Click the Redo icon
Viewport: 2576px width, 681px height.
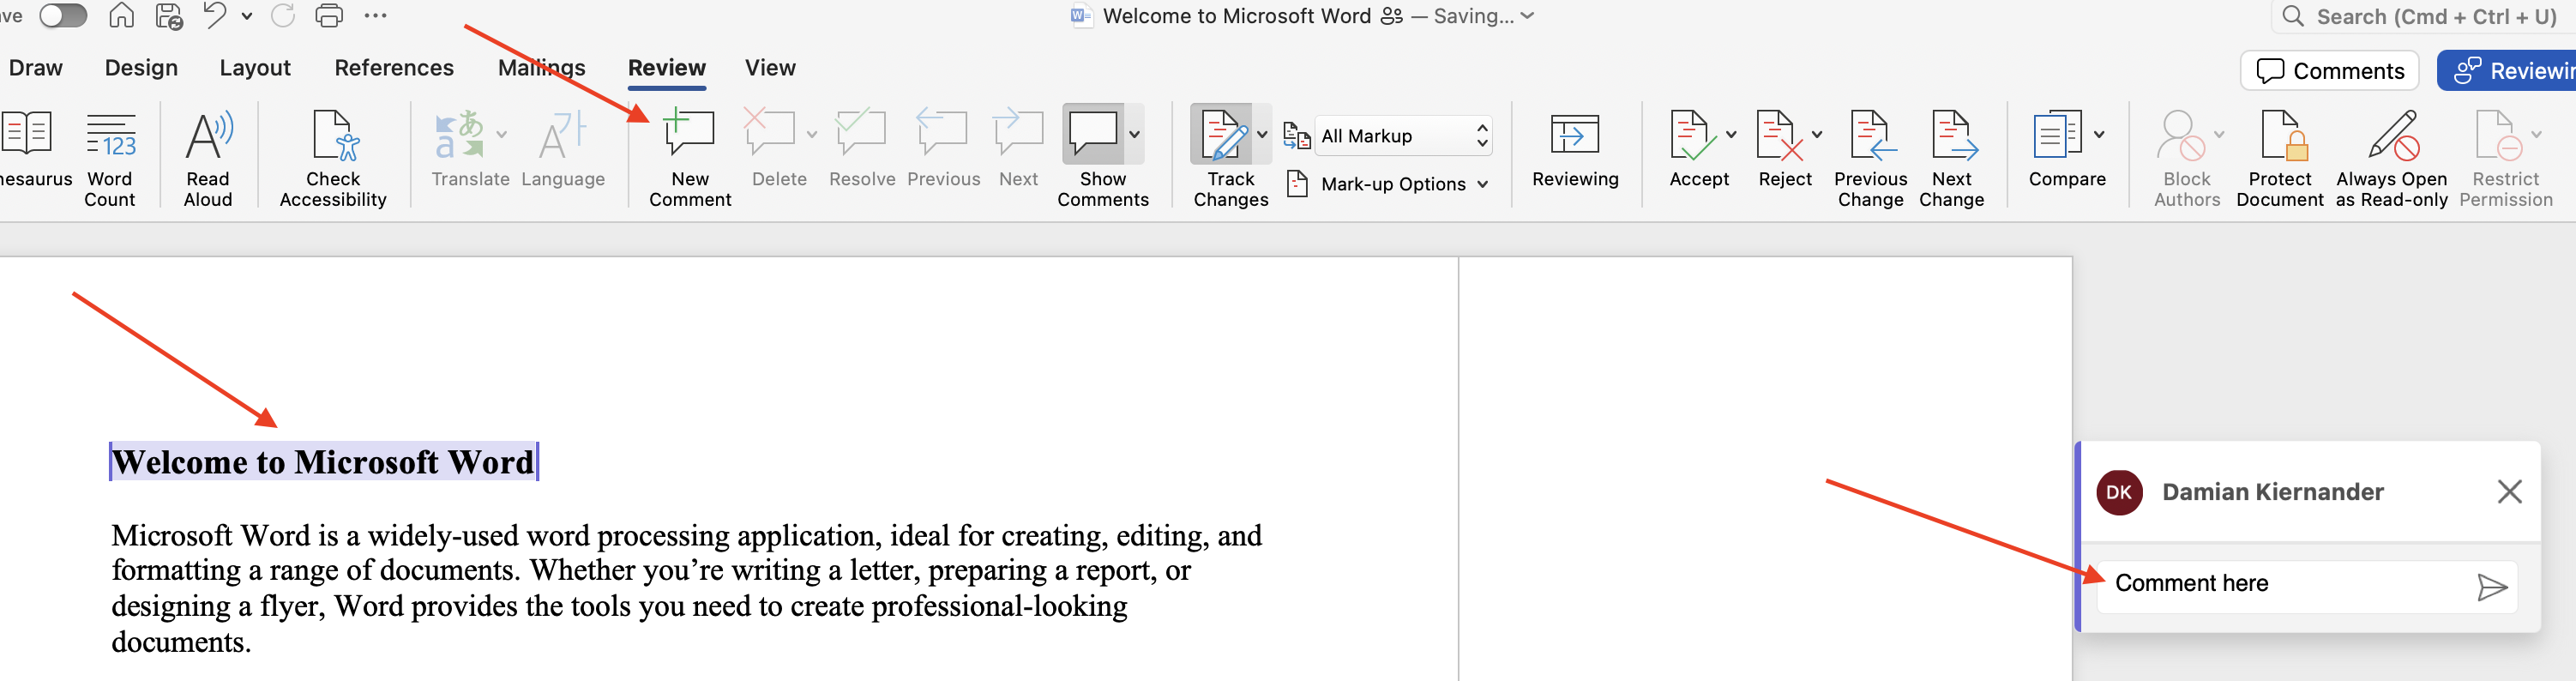(x=283, y=16)
